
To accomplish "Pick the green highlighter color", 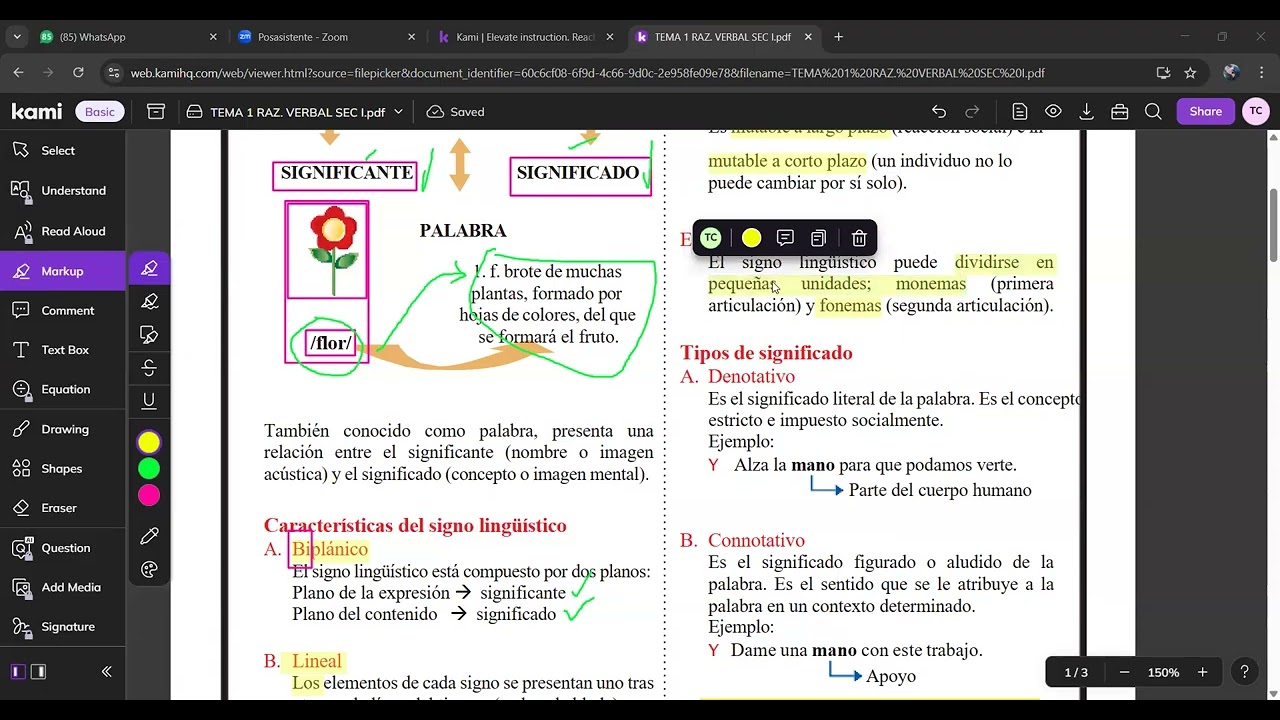I will 149,468.
